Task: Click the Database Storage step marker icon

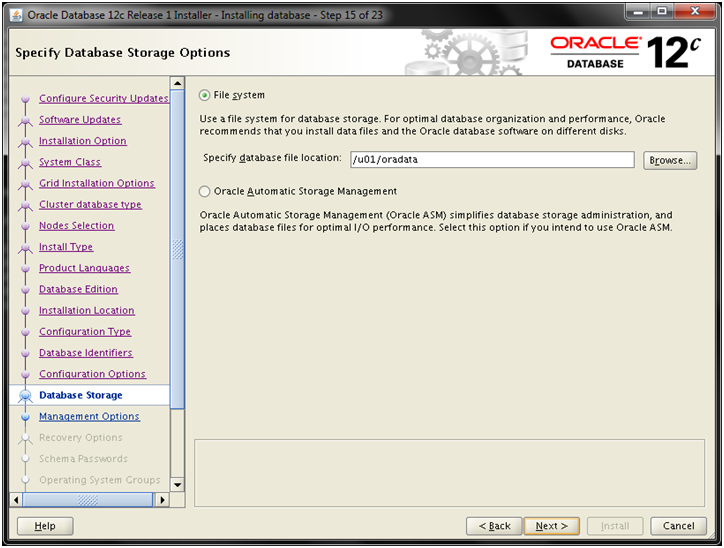Action: click(x=25, y=396)
